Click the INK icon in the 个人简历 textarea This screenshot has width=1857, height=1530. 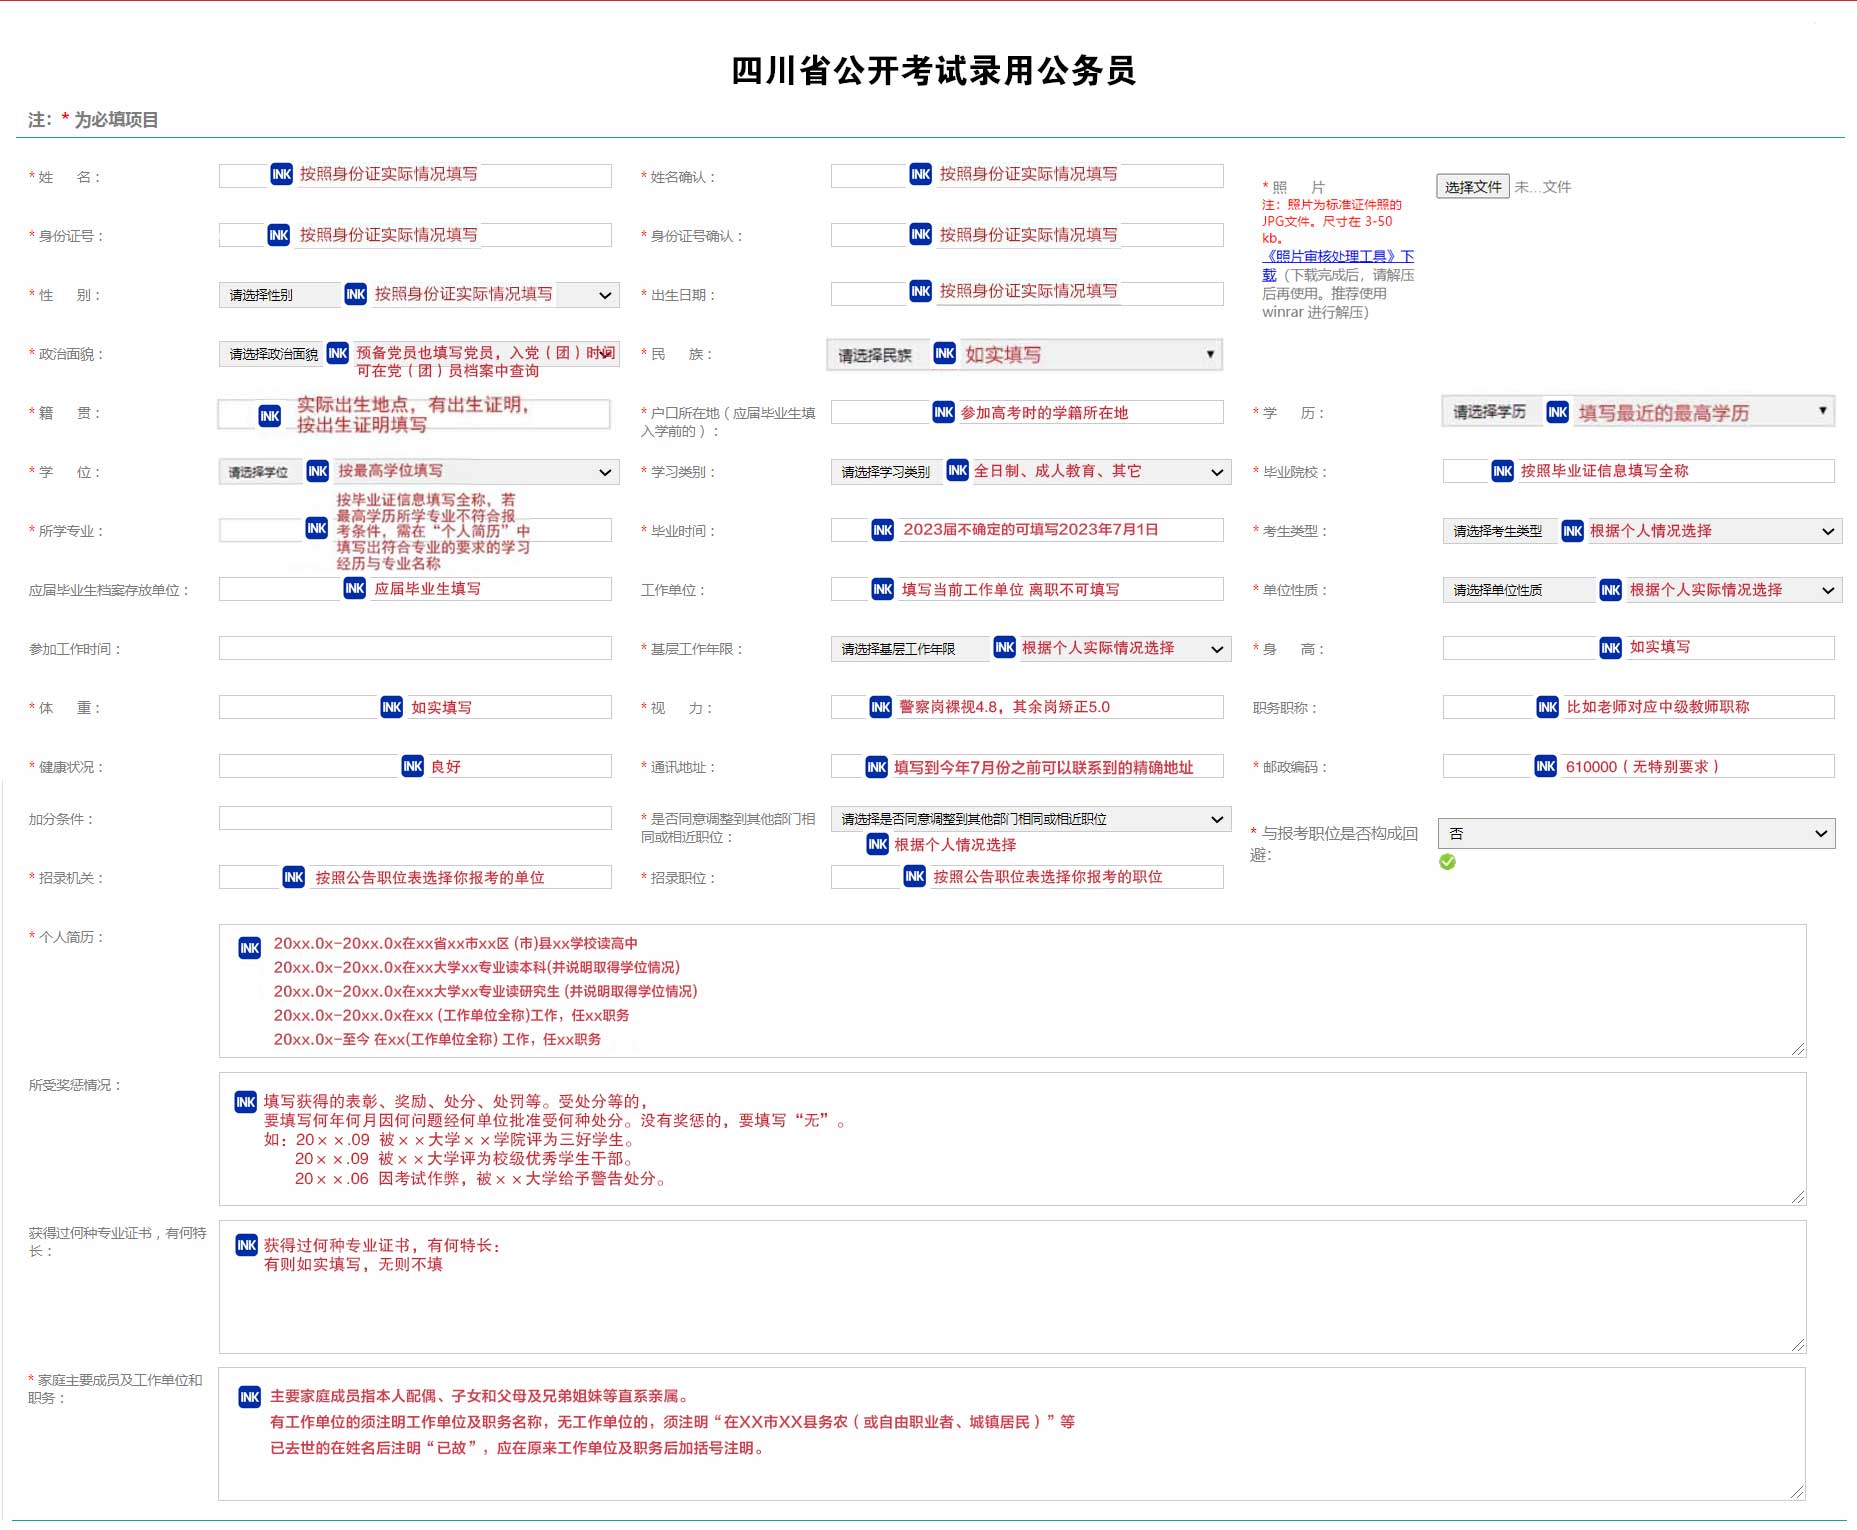pos(249,947)
